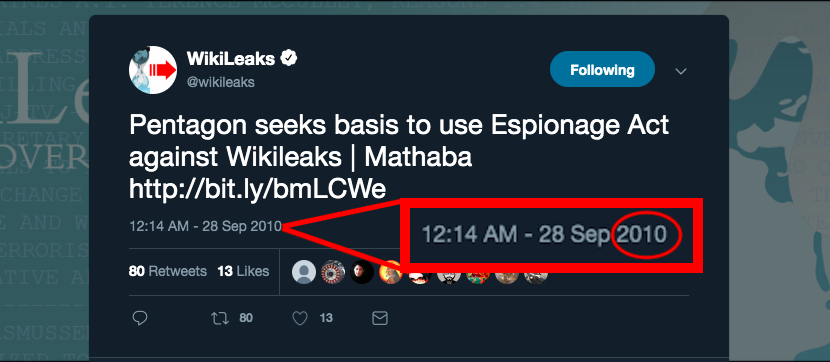
Task: Open WikiLeaks profile avatar
Action: click(x=153, y=70)
